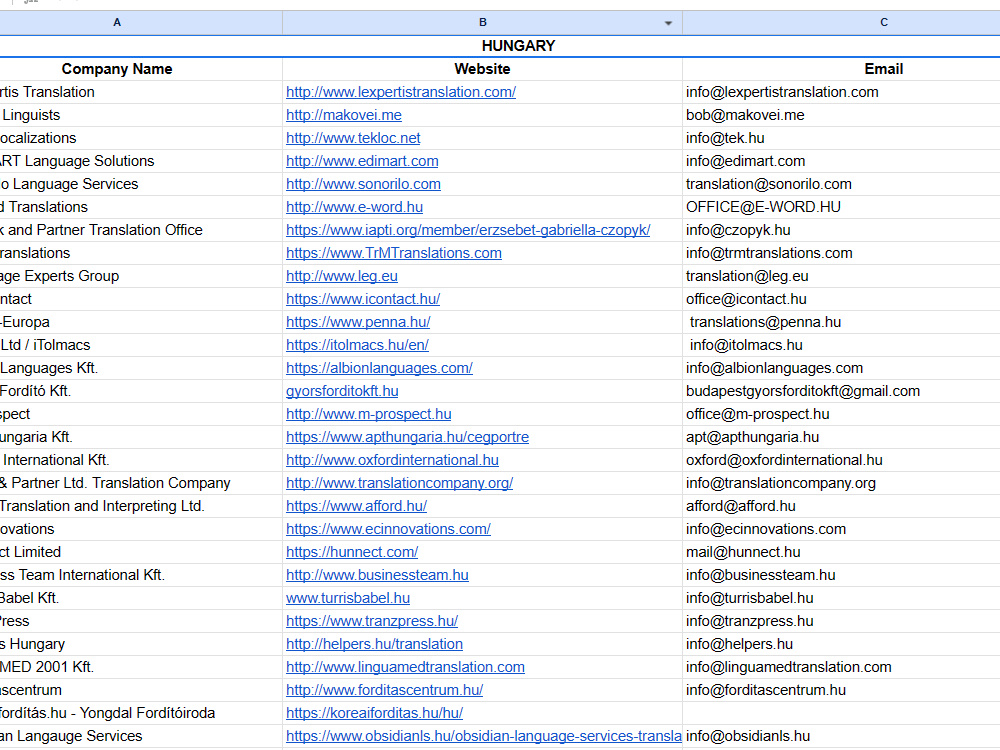Select cell afford@afford.hu
This screenshot has width=1000, height=750.
(x=841, y=506)
